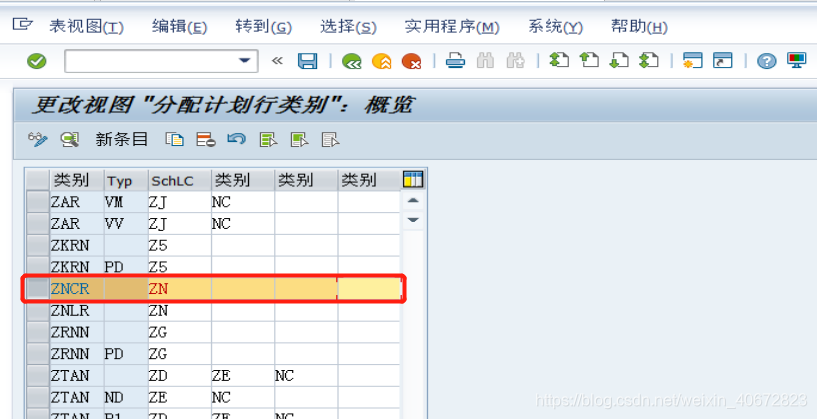Viewport: 817px width, 419px height.
Task: Open the 系统(Y) menu
Action: coord(555,26)
